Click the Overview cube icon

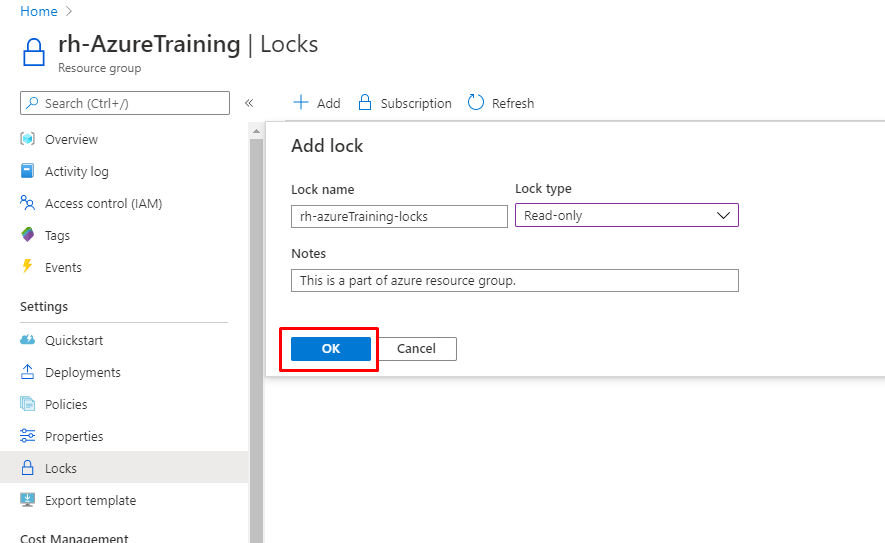tap(27, 139)
